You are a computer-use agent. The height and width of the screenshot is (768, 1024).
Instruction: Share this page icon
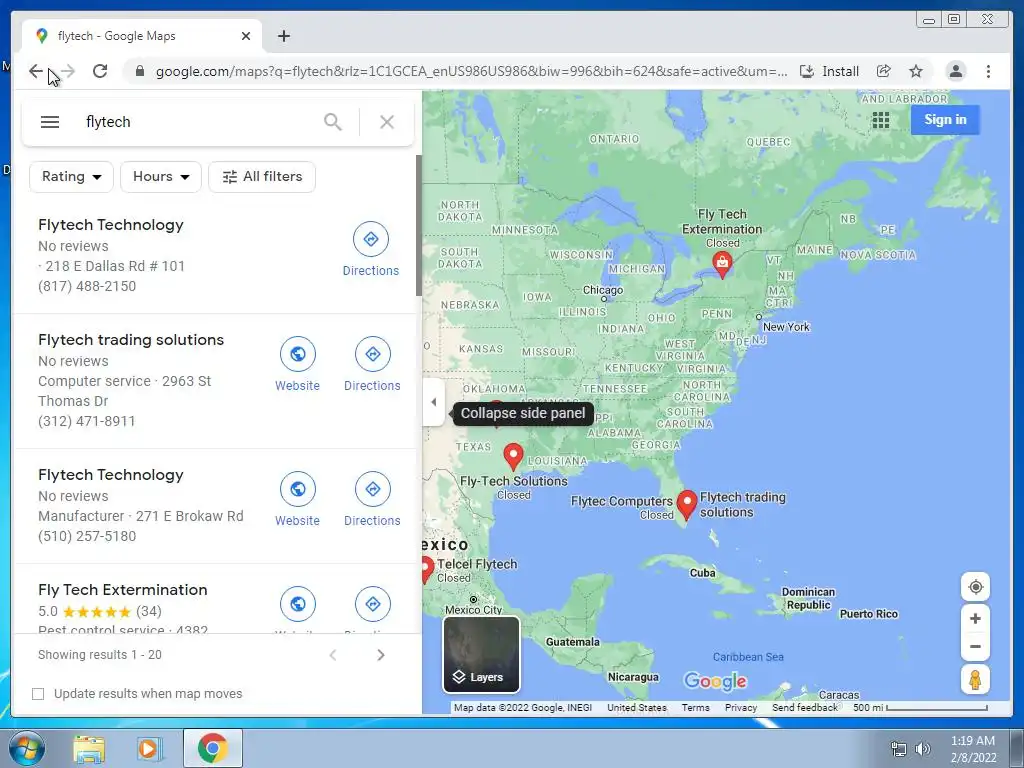point(883,71)
